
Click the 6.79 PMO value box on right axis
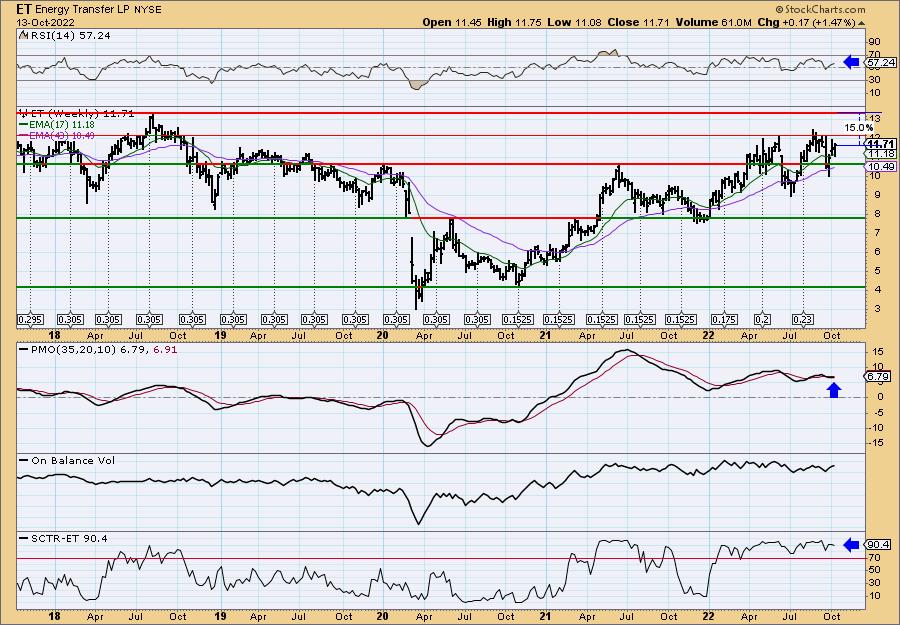878,376
